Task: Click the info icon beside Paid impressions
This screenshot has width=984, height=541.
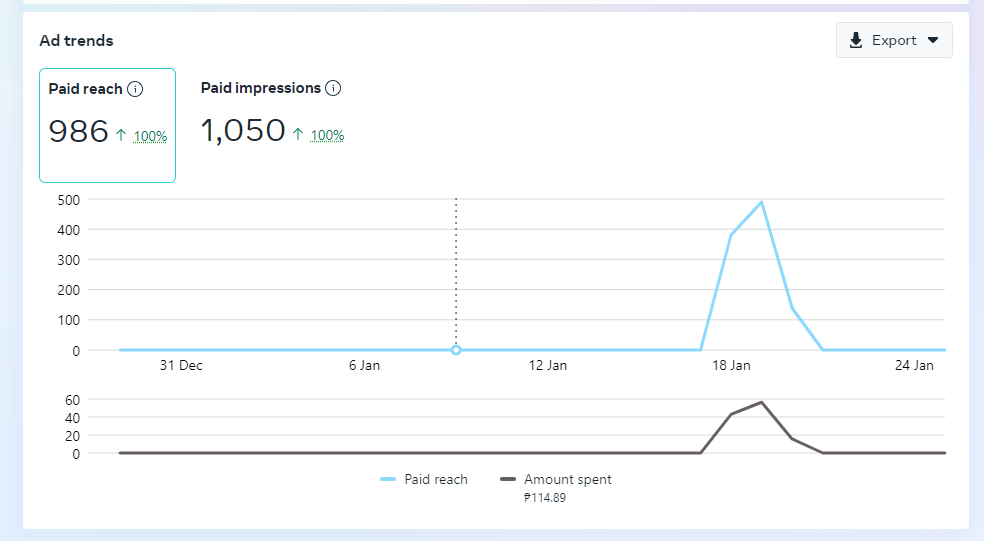Action: tap(333, 88)
